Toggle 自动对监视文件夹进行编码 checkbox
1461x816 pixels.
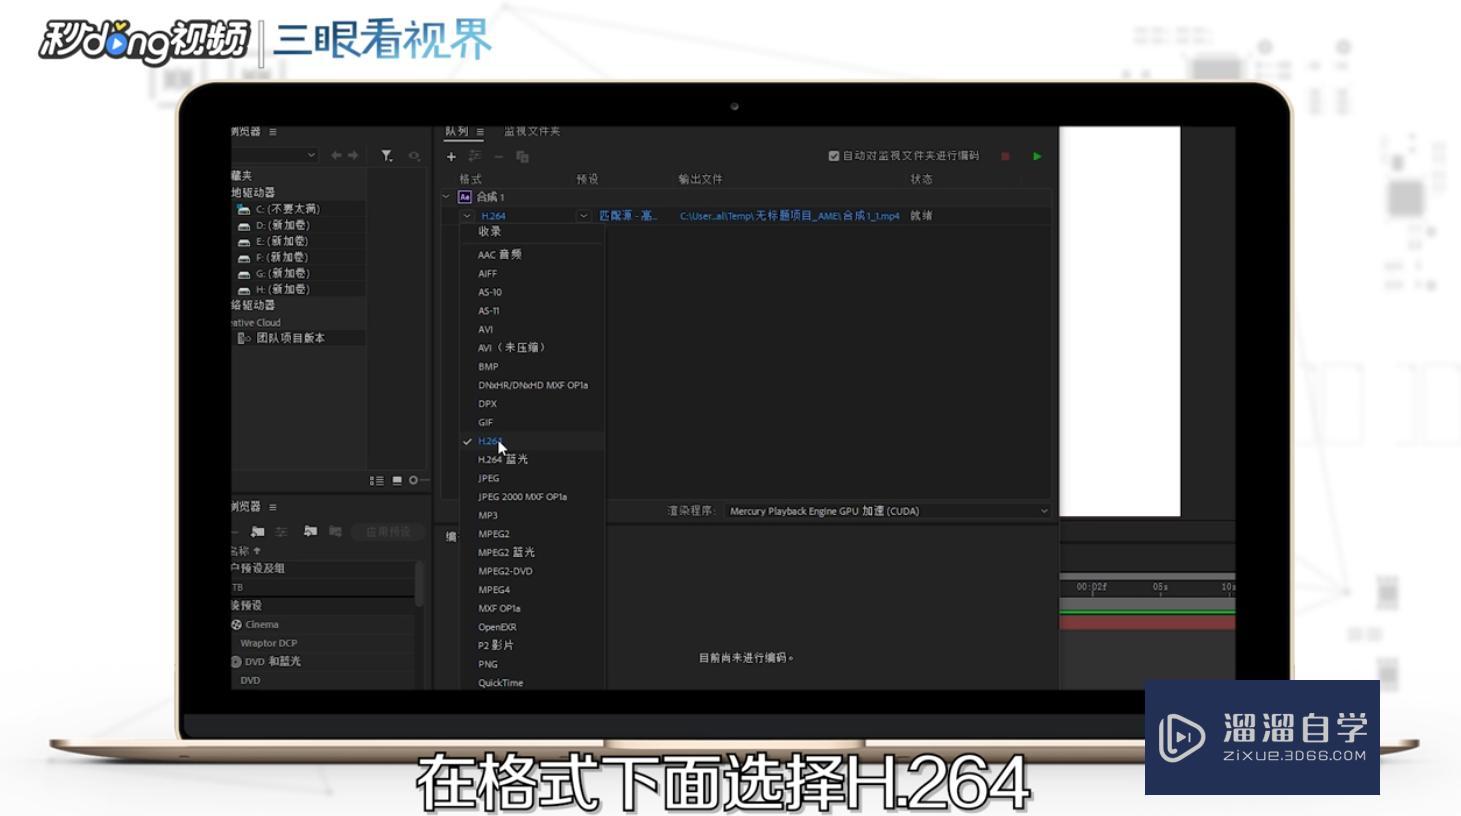click(x=833, y=156)
